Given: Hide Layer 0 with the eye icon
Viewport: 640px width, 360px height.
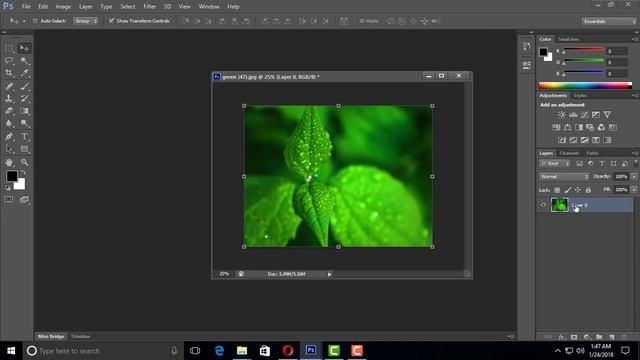Looking at the screenshot, I should (543, 205).
